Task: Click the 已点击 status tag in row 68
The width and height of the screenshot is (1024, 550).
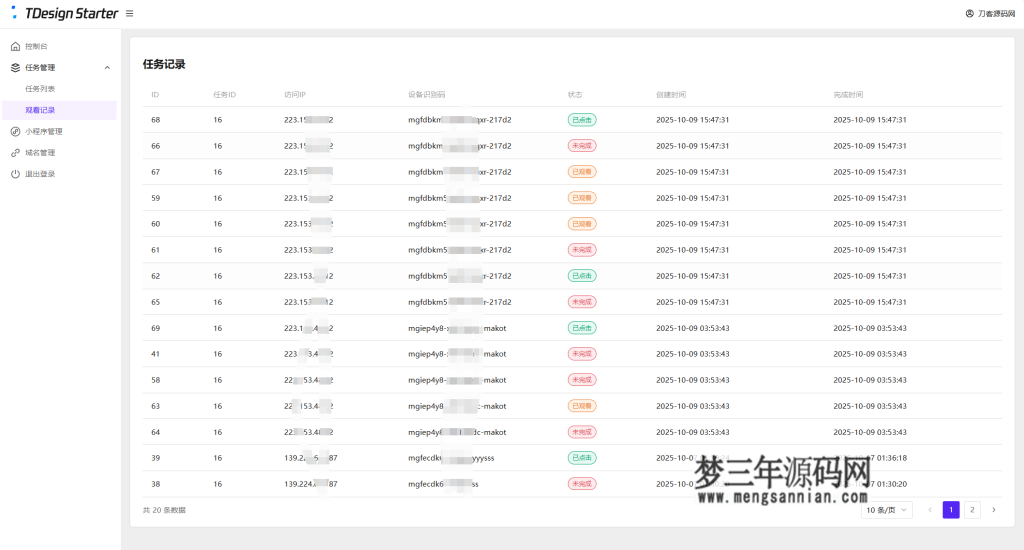Action: point(582,120)
